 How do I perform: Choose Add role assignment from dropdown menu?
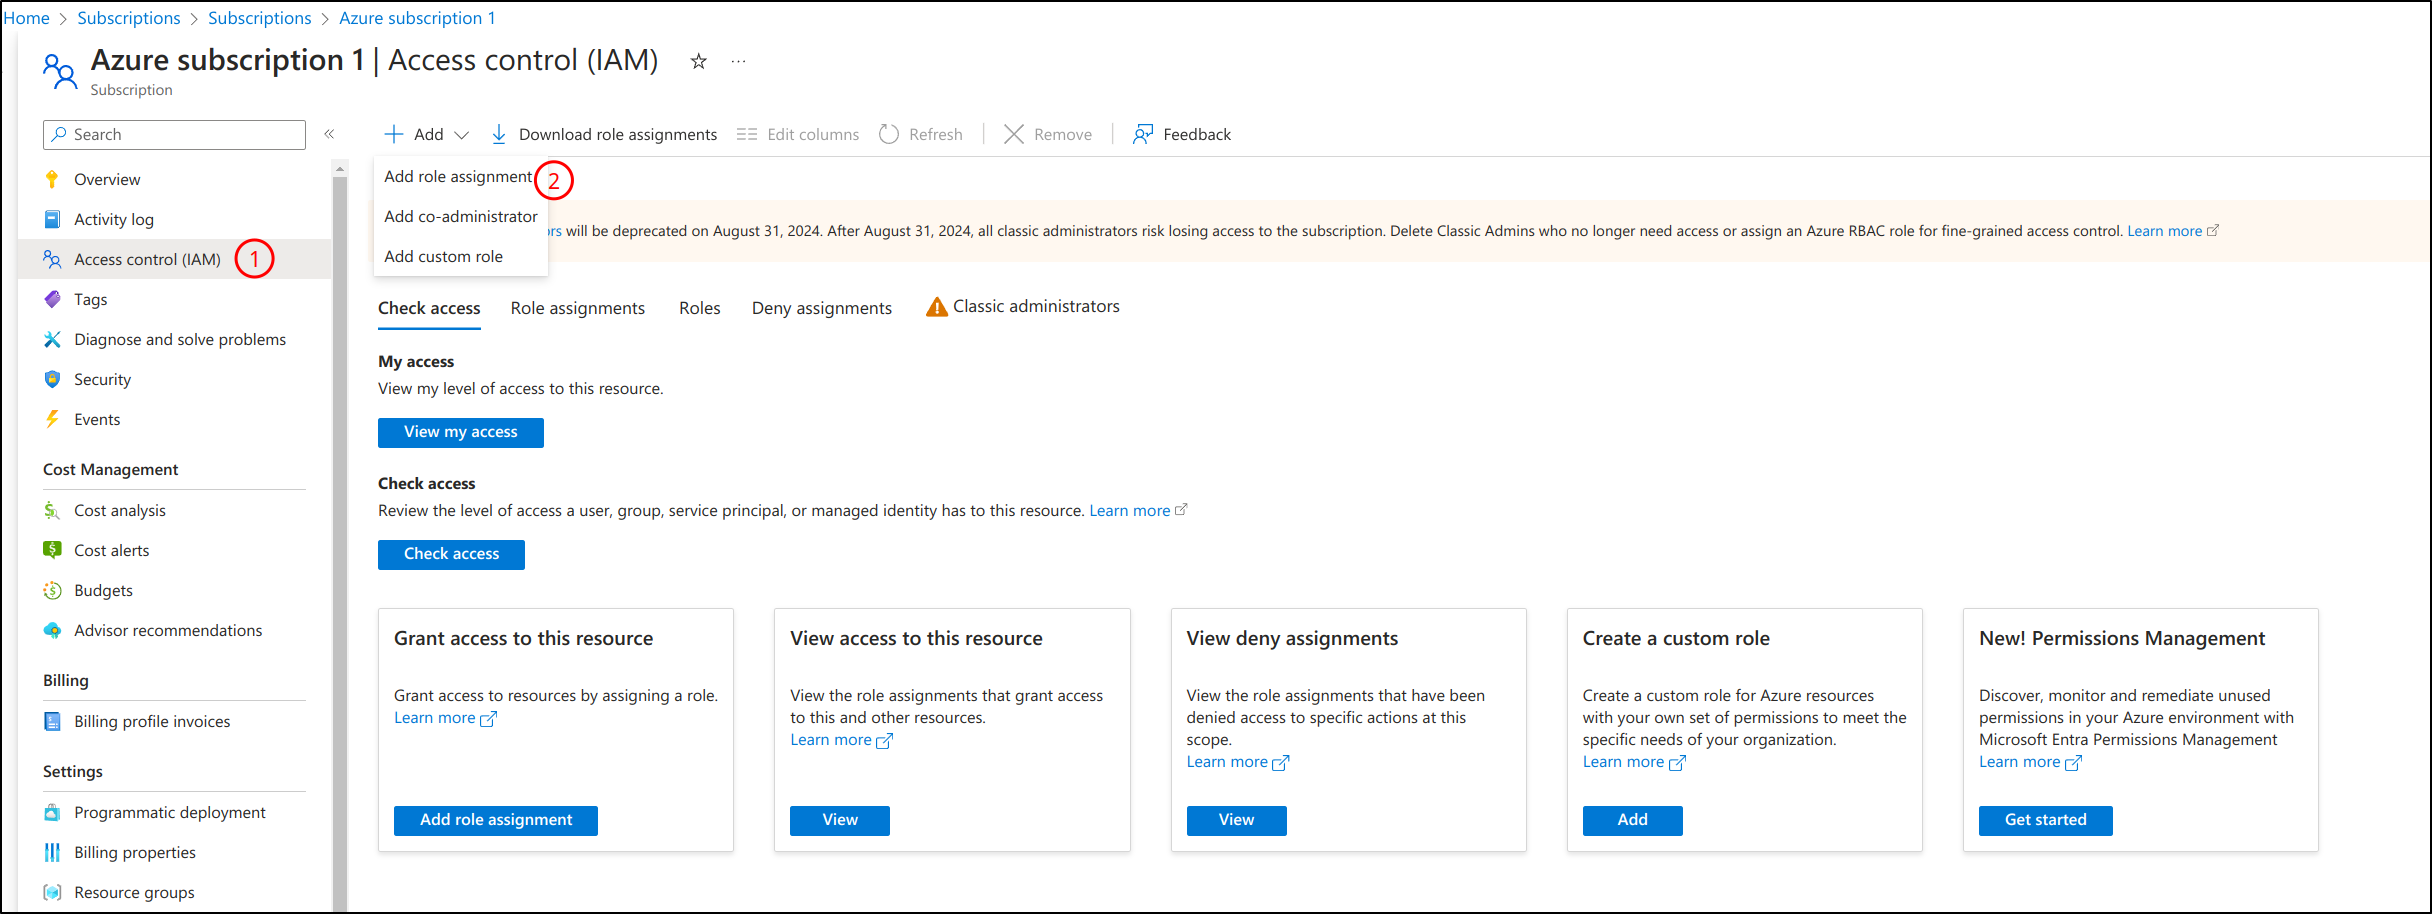pos(458,177)
